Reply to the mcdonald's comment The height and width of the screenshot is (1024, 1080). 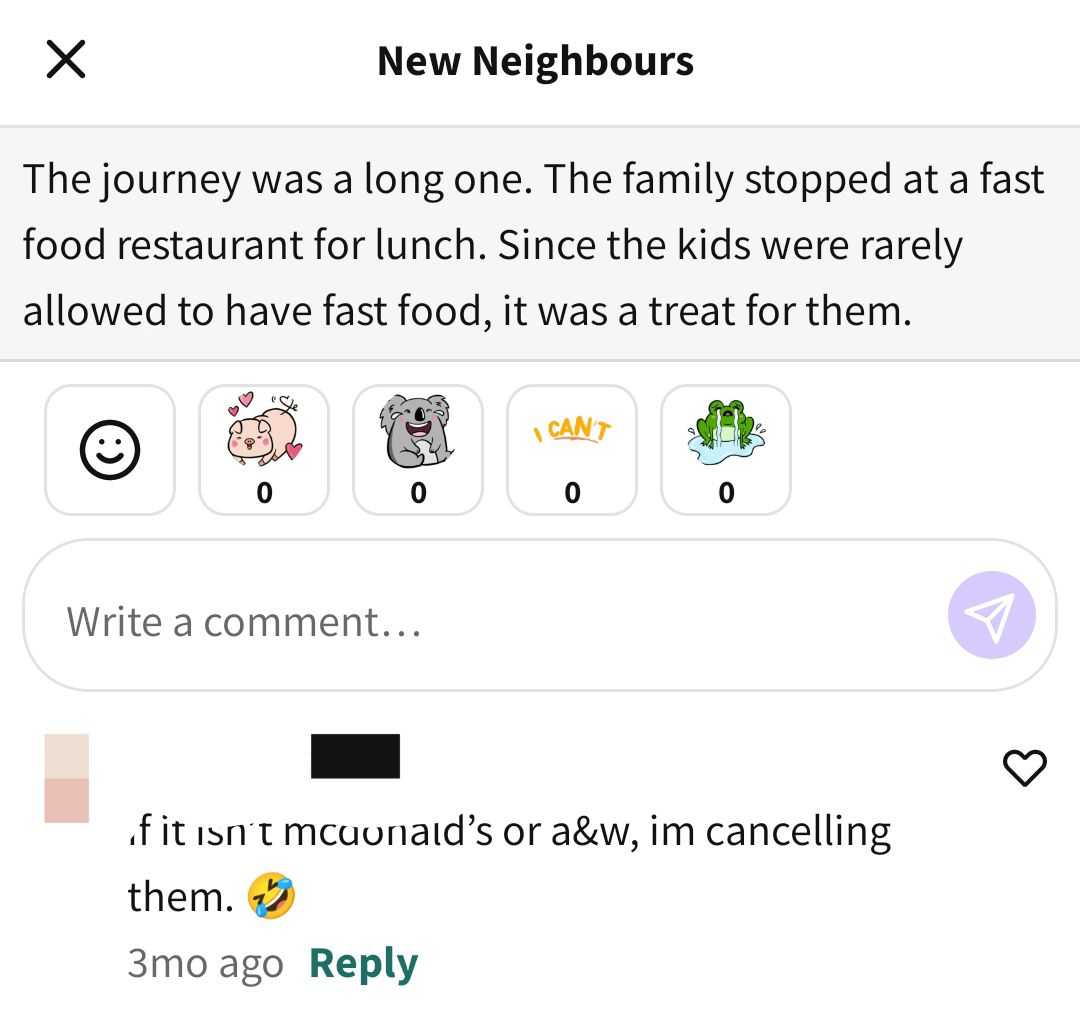tap(364, 963)
